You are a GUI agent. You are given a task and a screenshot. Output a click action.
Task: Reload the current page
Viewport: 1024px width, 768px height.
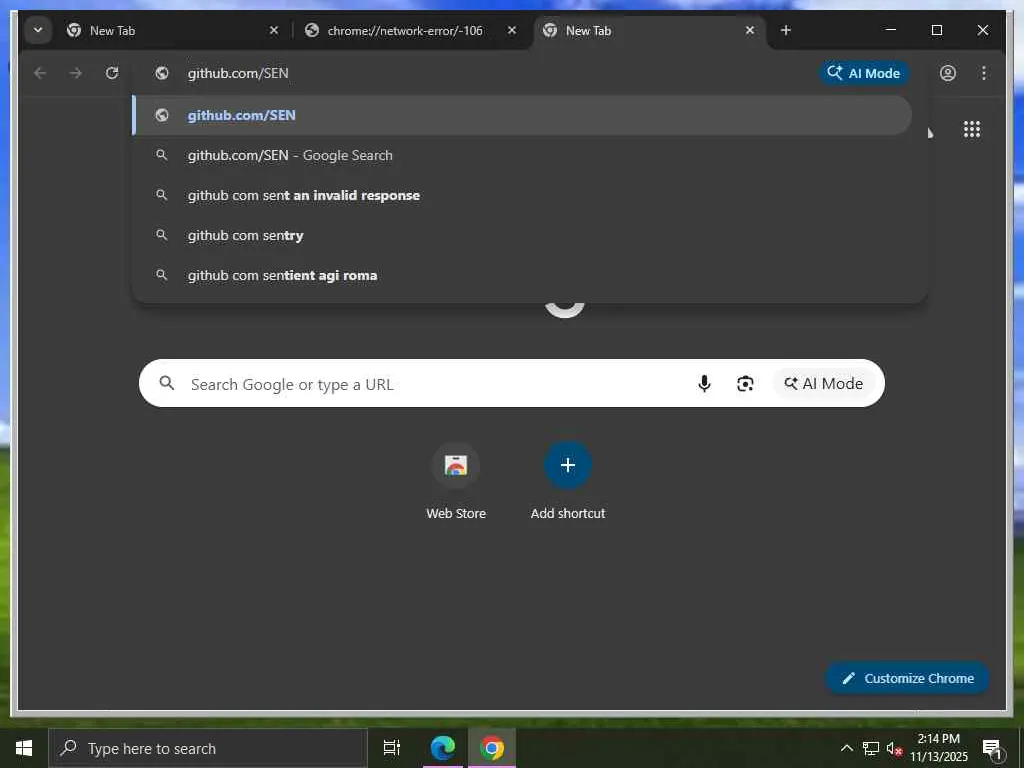[x=112, y=73]
